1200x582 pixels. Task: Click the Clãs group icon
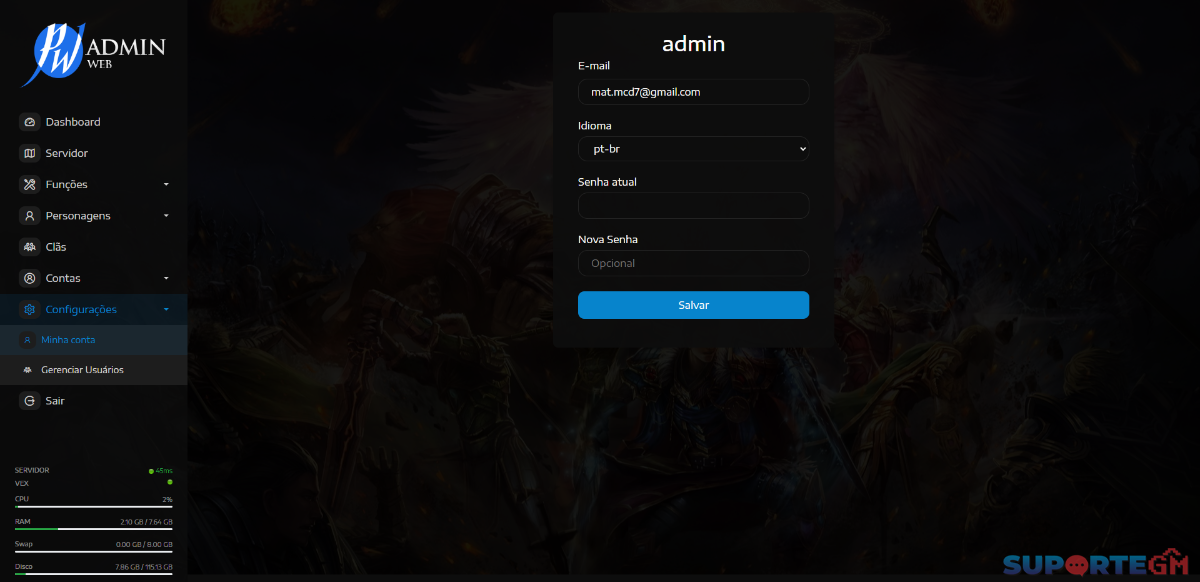coord(29,247)
